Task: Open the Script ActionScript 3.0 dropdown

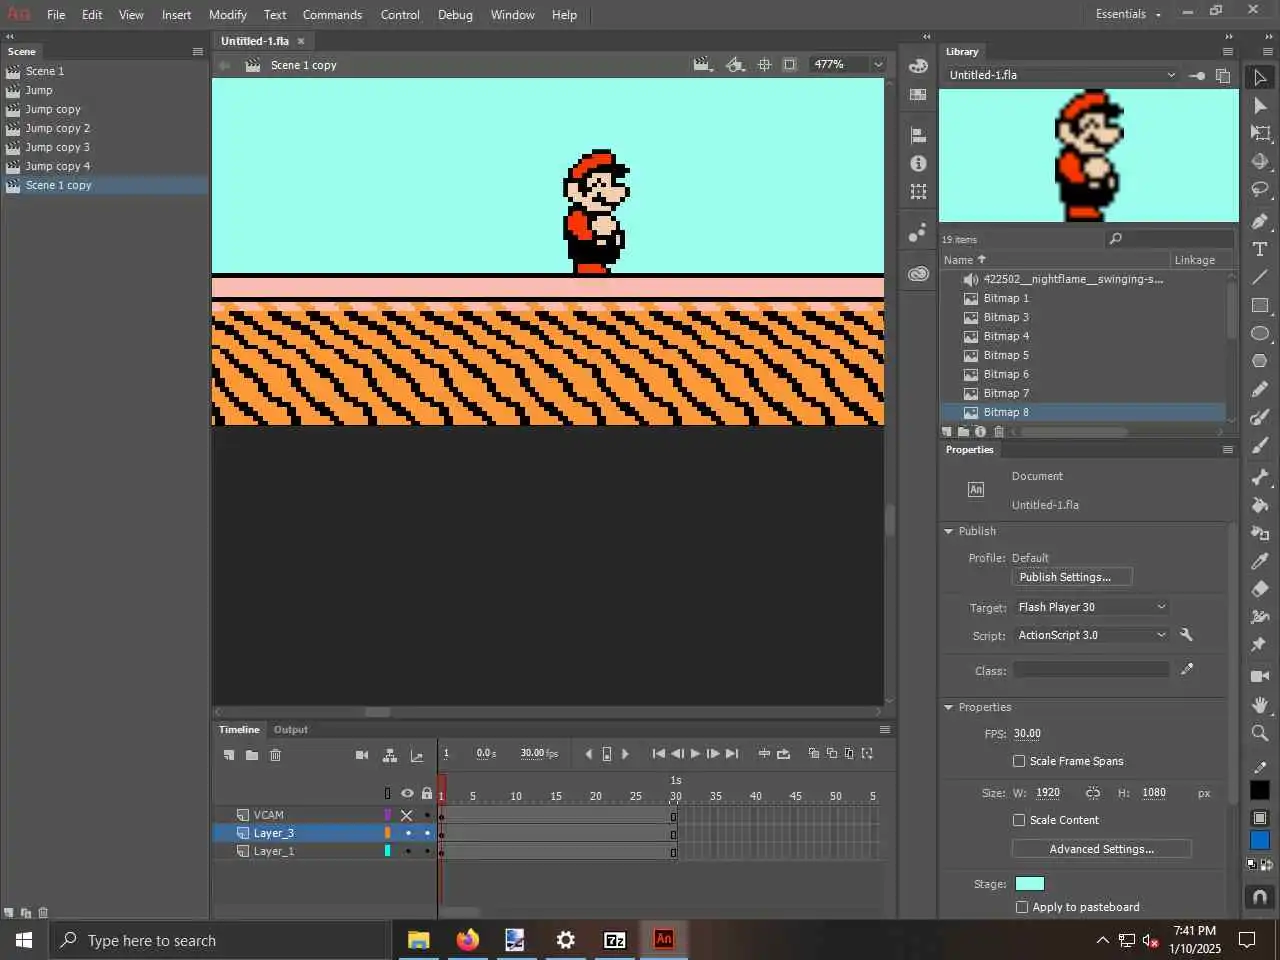Action: pos(1091,635)
